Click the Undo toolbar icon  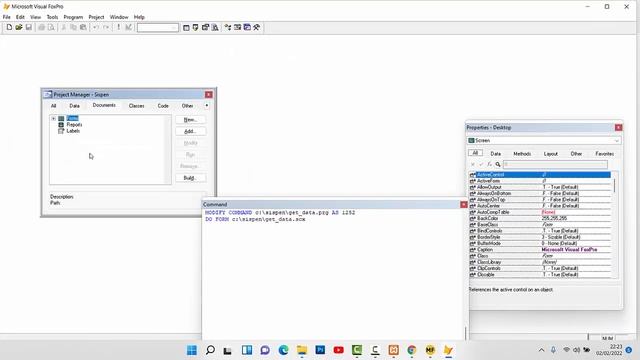(x=96, y=27)
